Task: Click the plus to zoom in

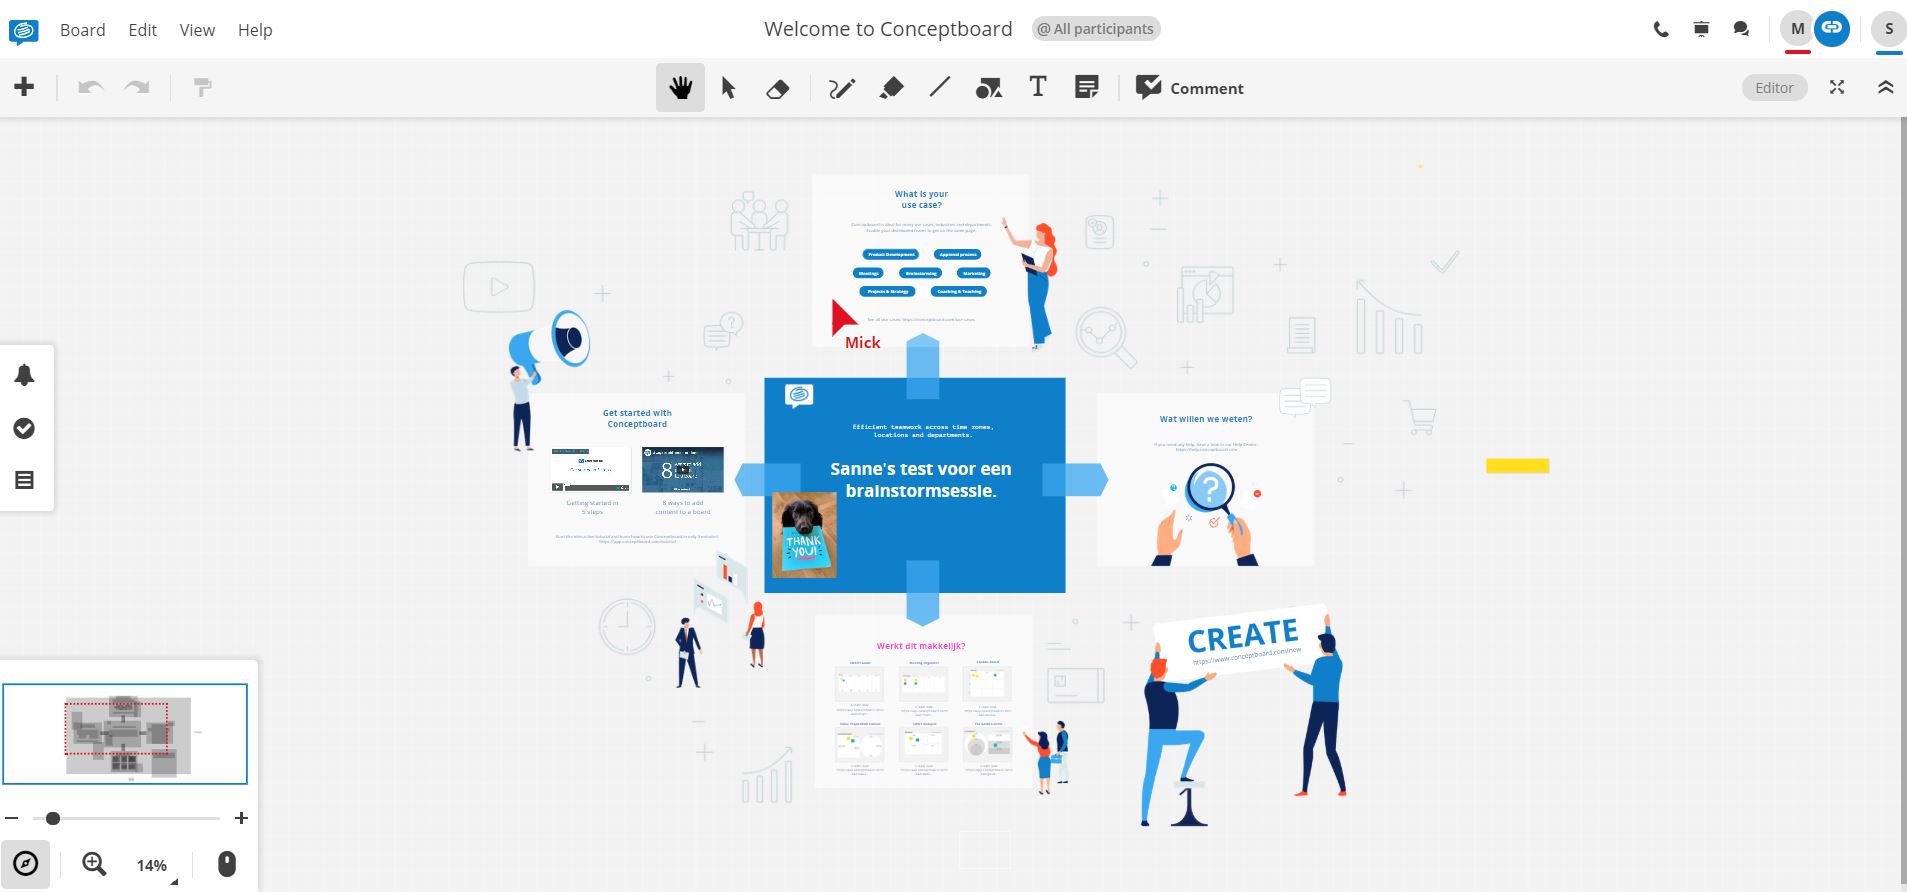Action: (241, 818)
